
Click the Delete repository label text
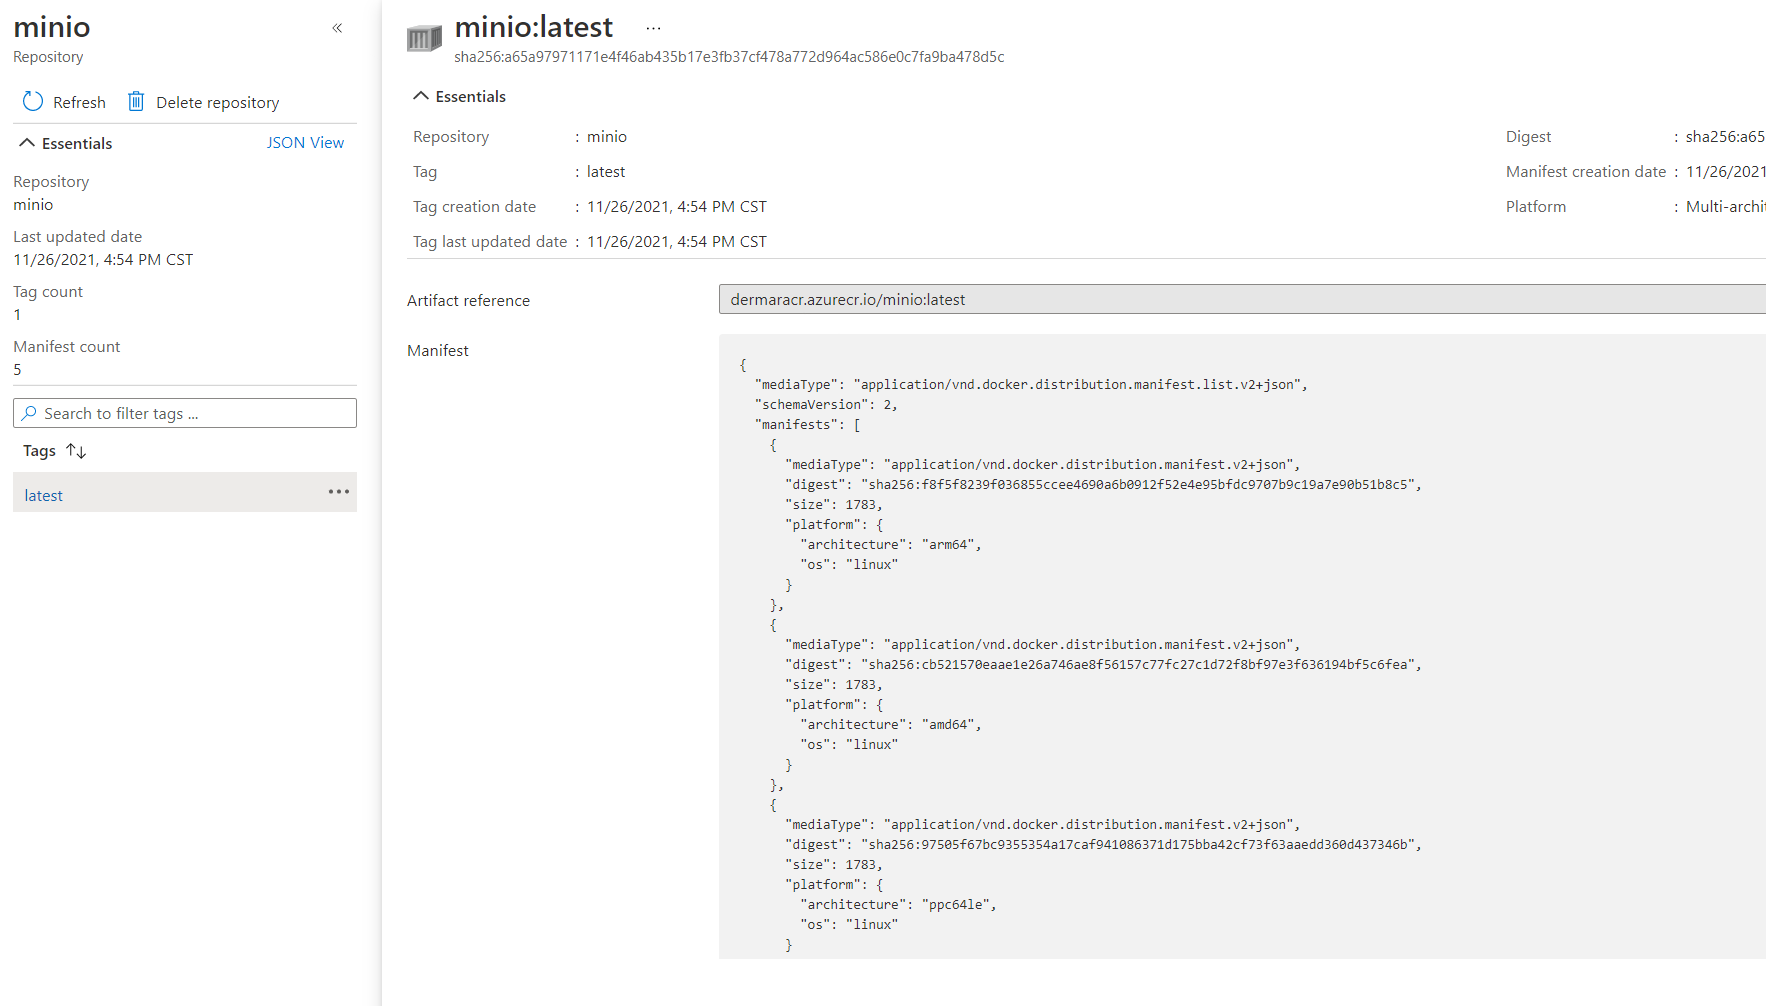(217, 102)
